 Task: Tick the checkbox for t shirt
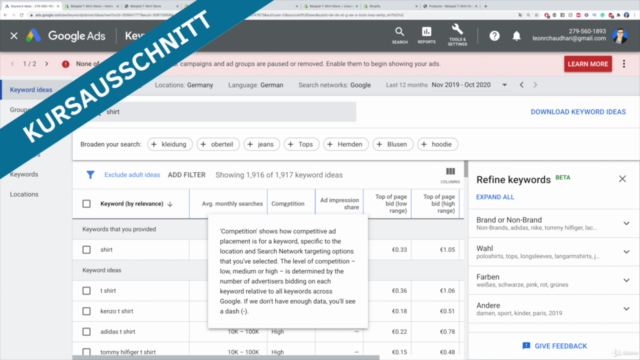pos(87,291)
